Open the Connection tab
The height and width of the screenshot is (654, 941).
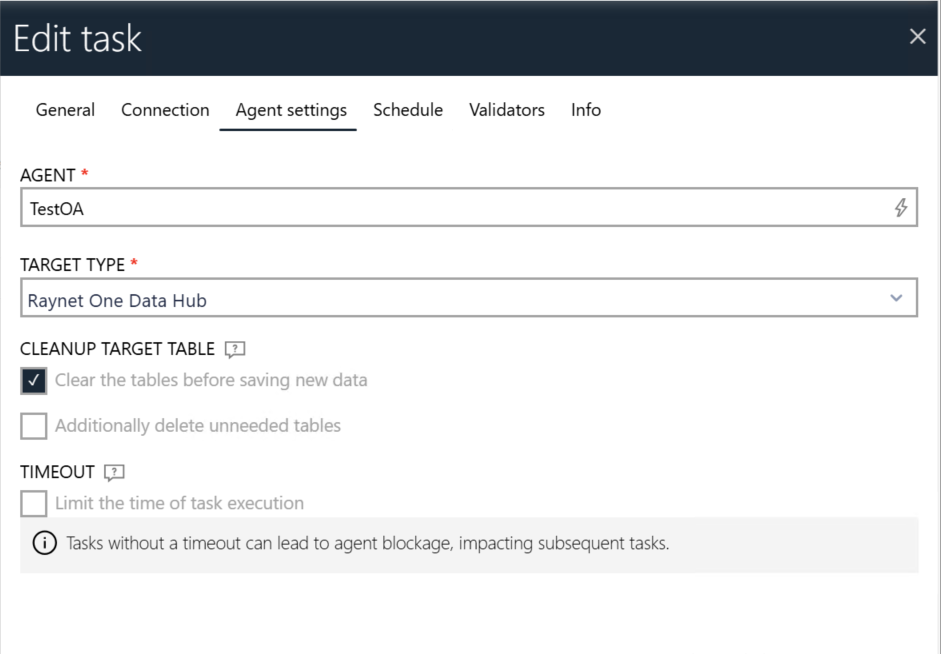tap(165, 110)
